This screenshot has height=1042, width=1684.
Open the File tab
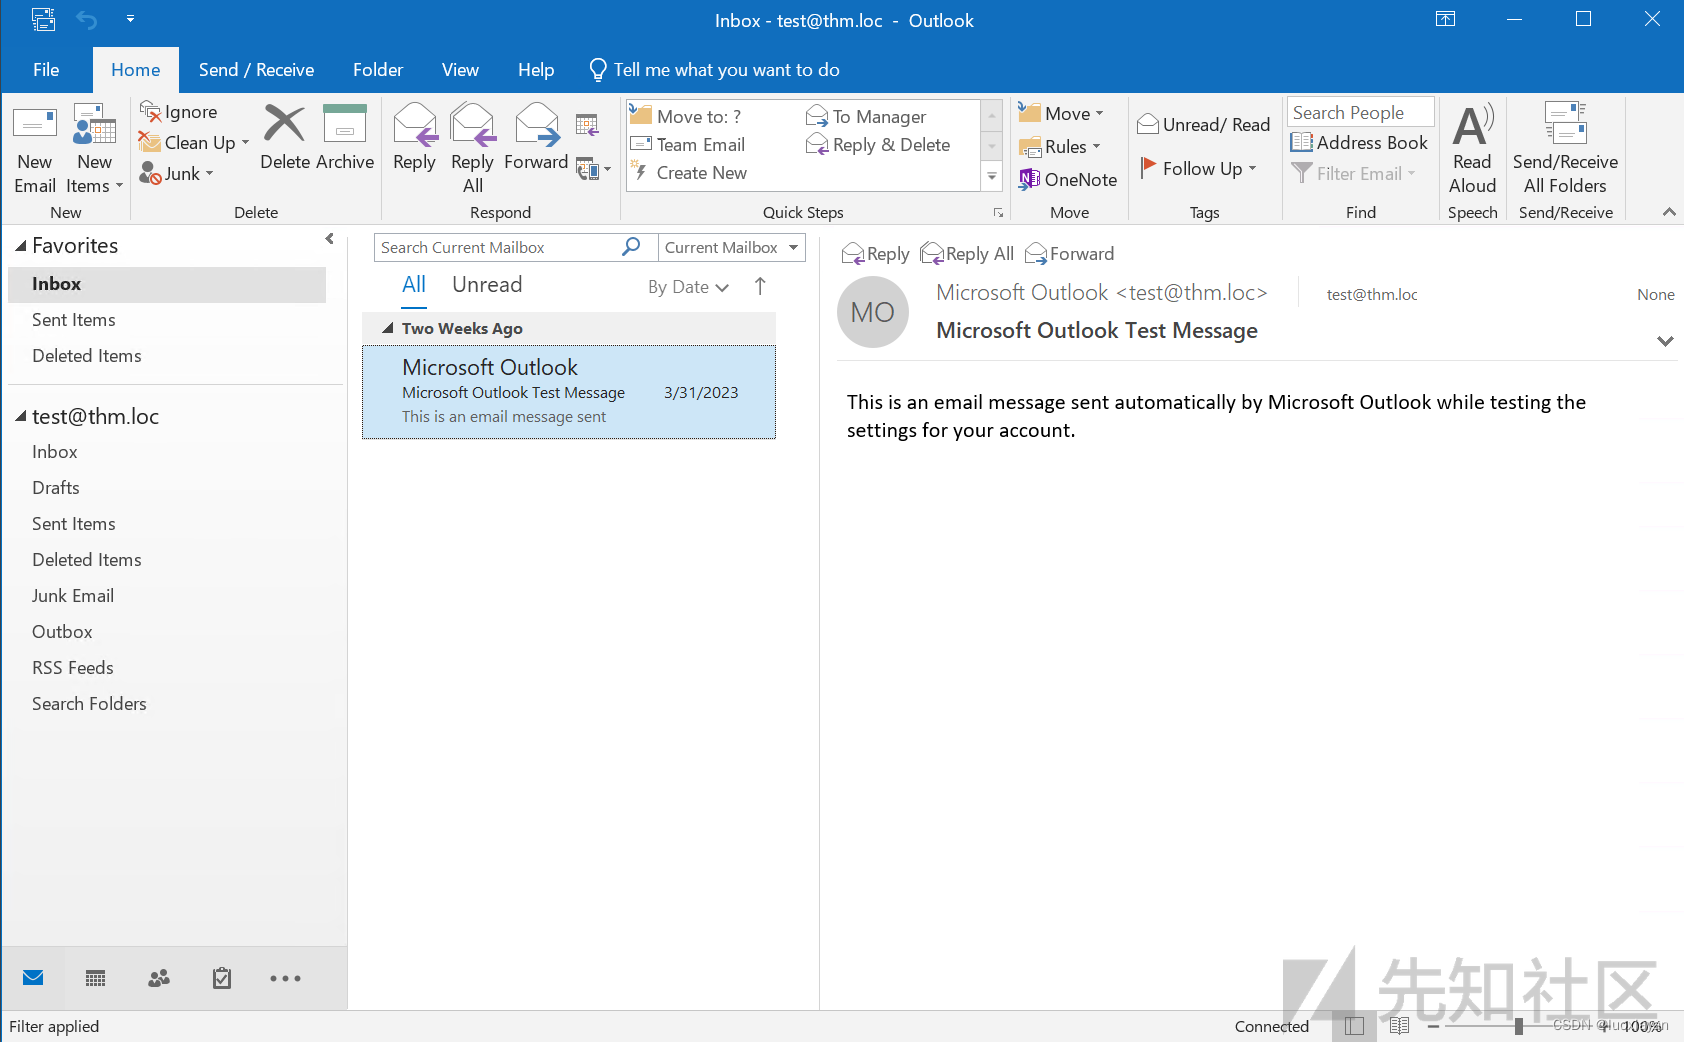(x=46, y=70)
